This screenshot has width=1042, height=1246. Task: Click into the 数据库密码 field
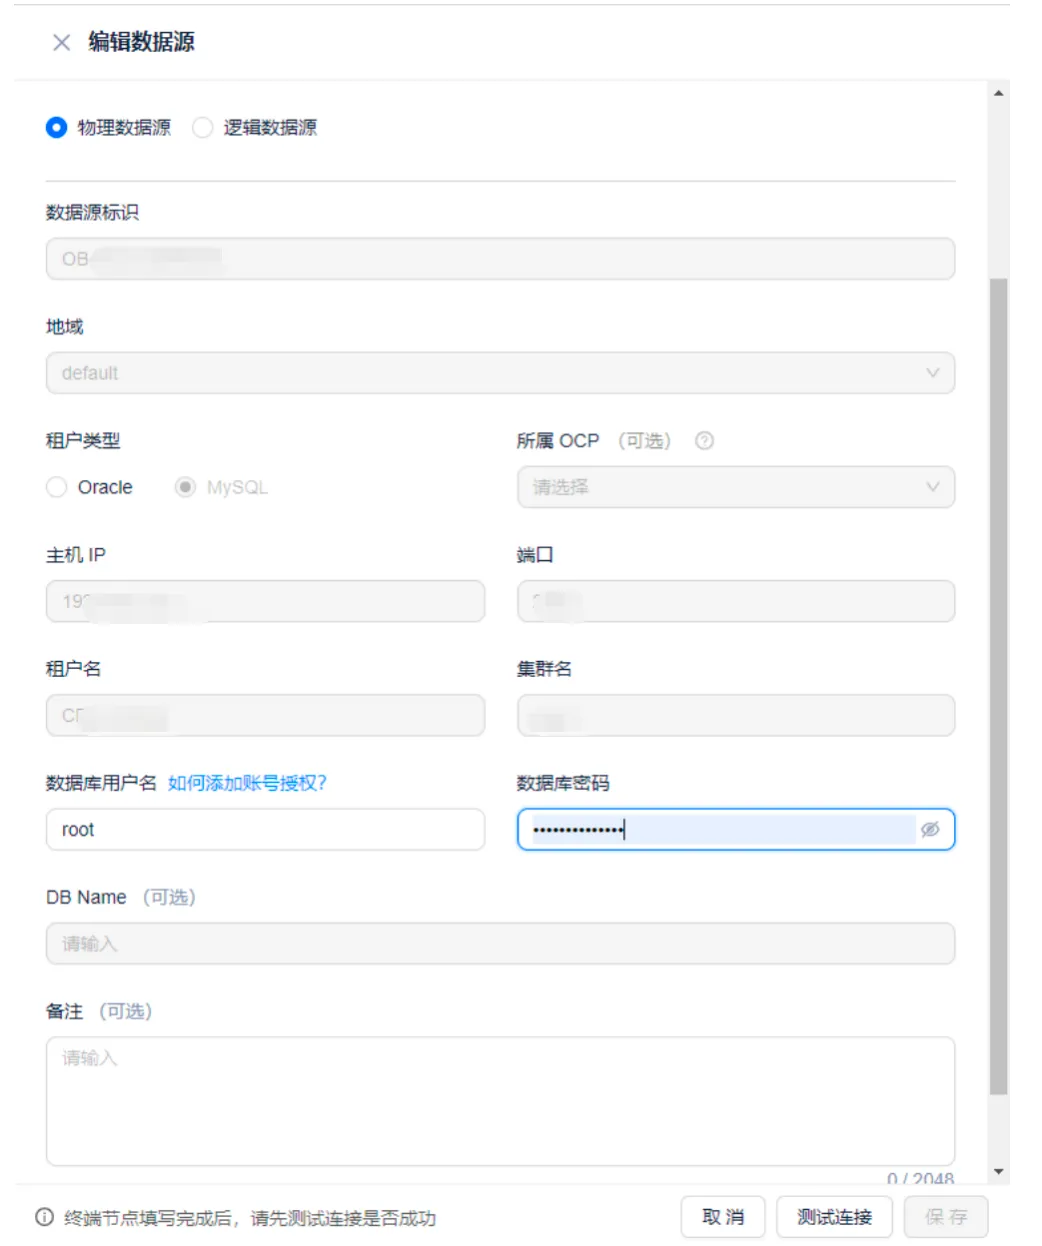tap(720, 829)
